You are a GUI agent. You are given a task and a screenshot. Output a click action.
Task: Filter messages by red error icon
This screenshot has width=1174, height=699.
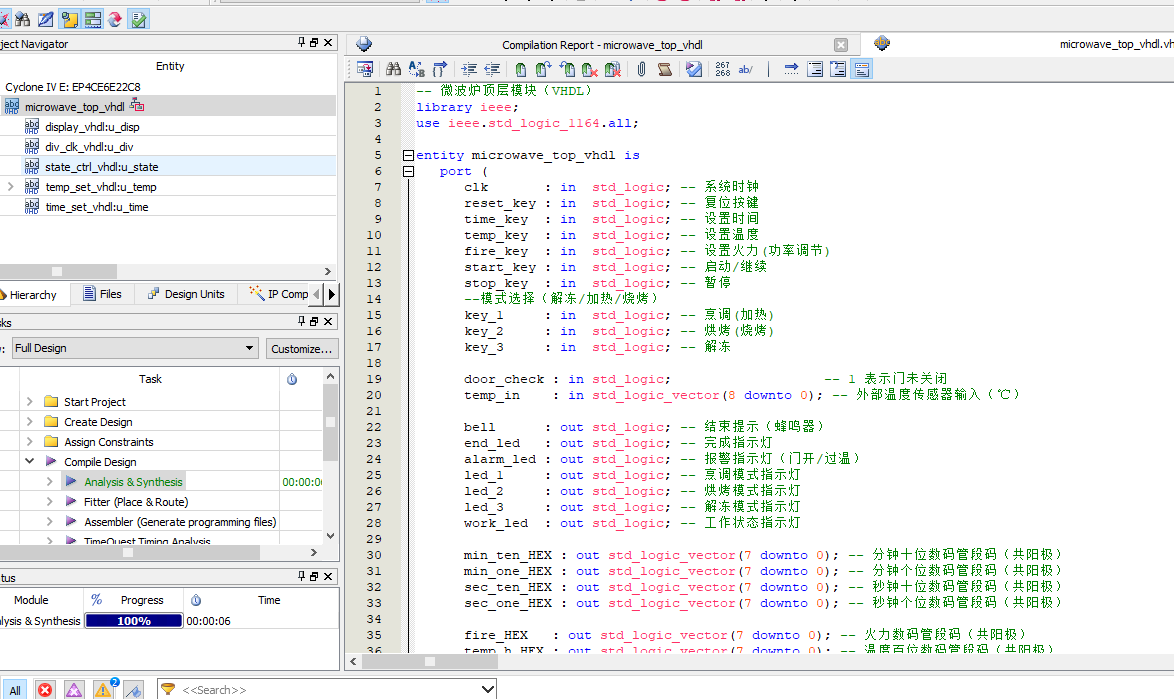coord(45,690)
